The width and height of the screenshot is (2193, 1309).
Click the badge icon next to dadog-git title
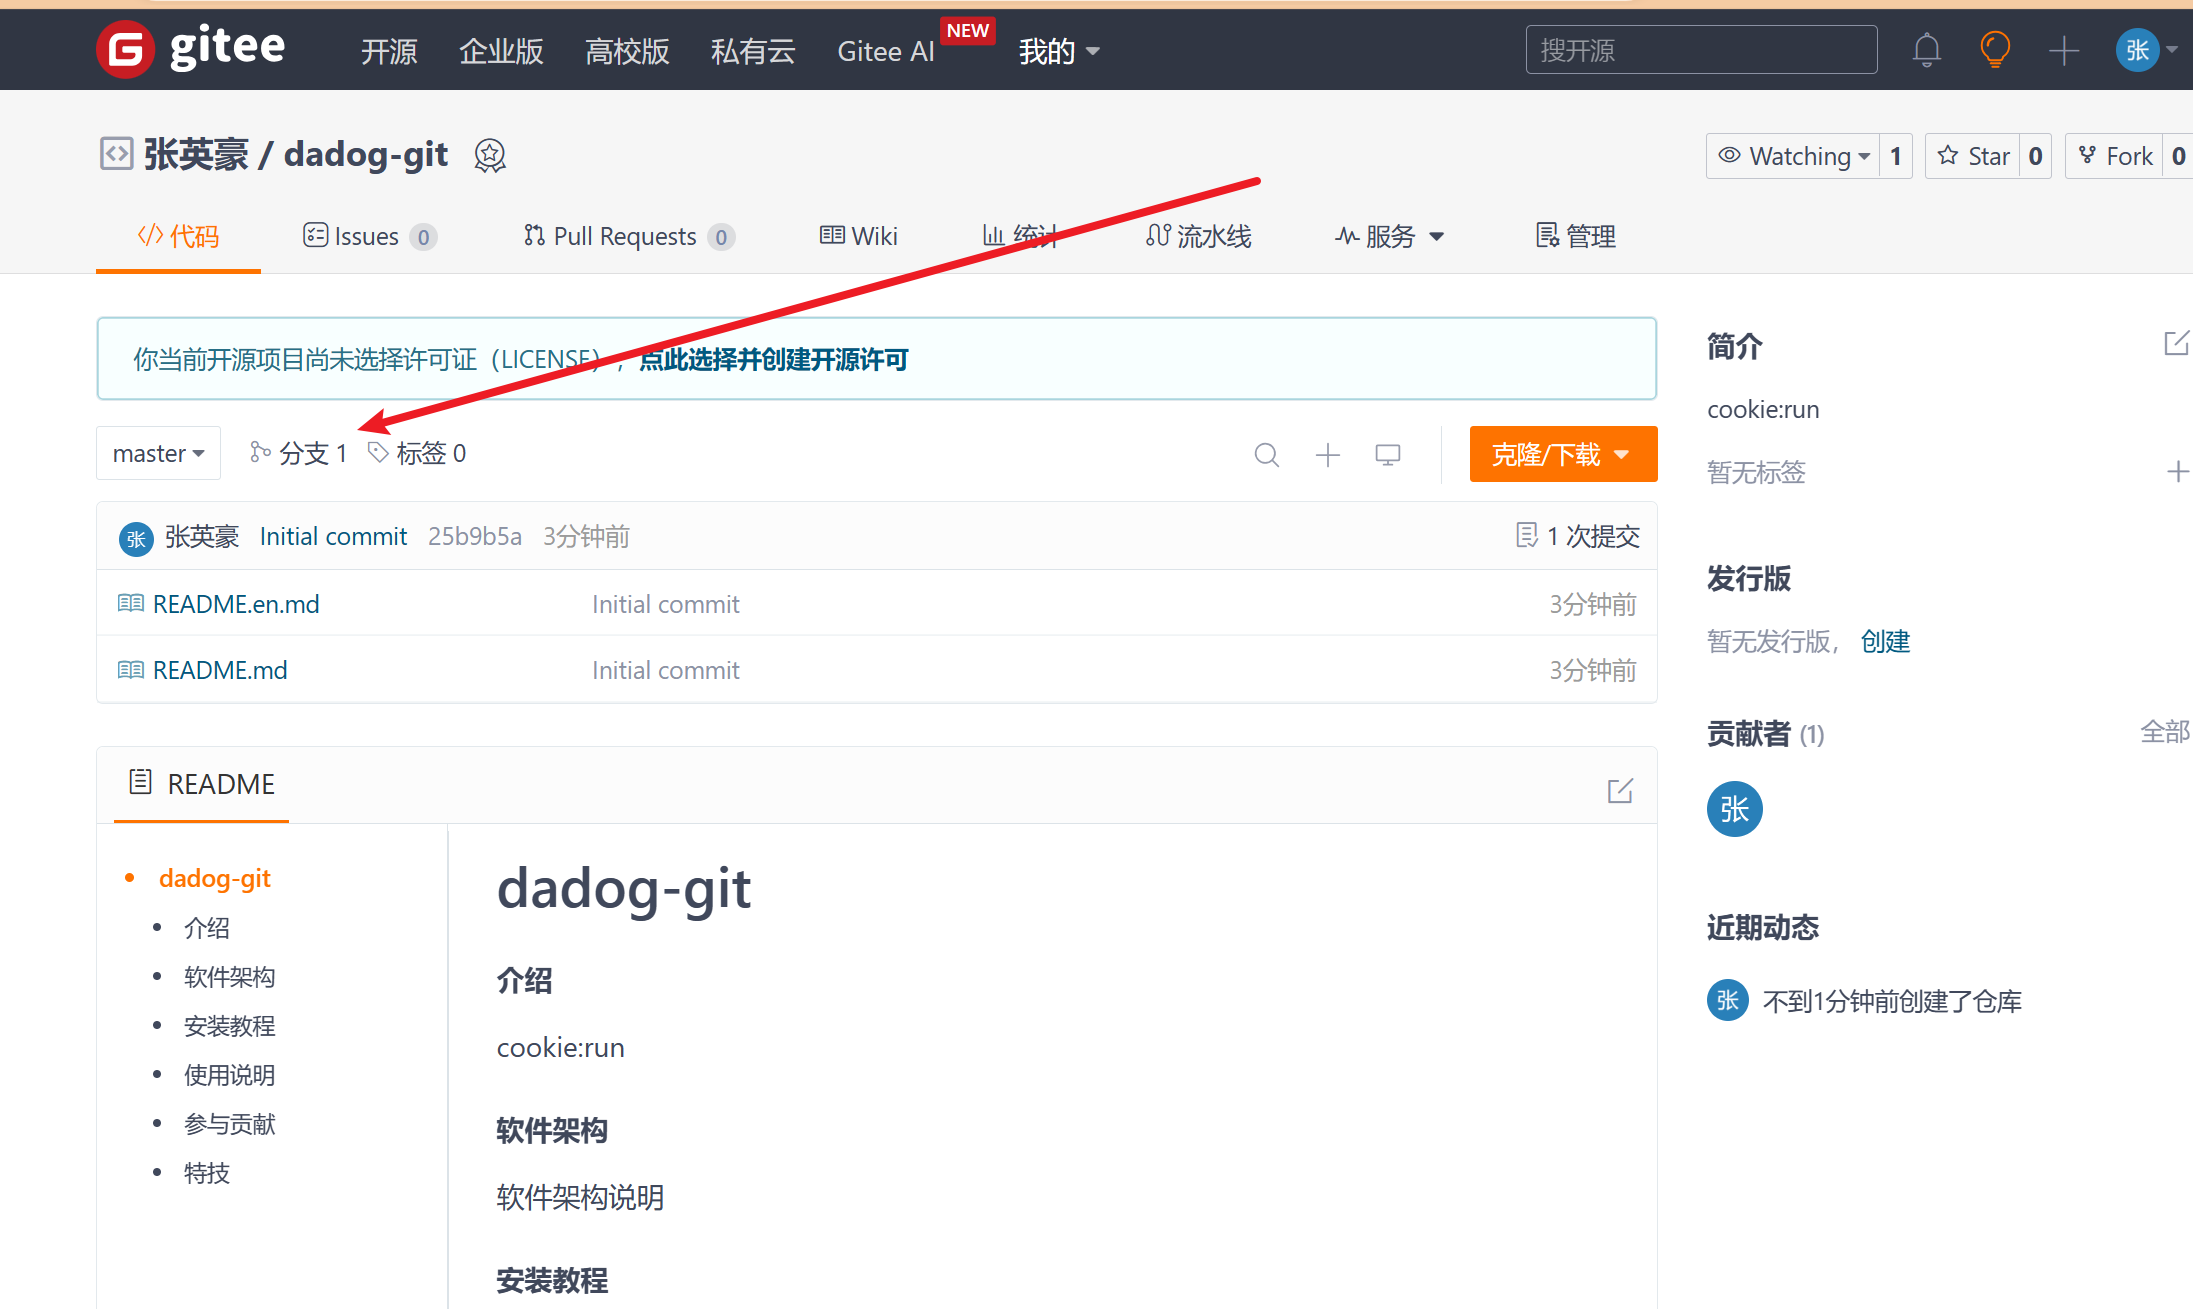coord(489,156)
